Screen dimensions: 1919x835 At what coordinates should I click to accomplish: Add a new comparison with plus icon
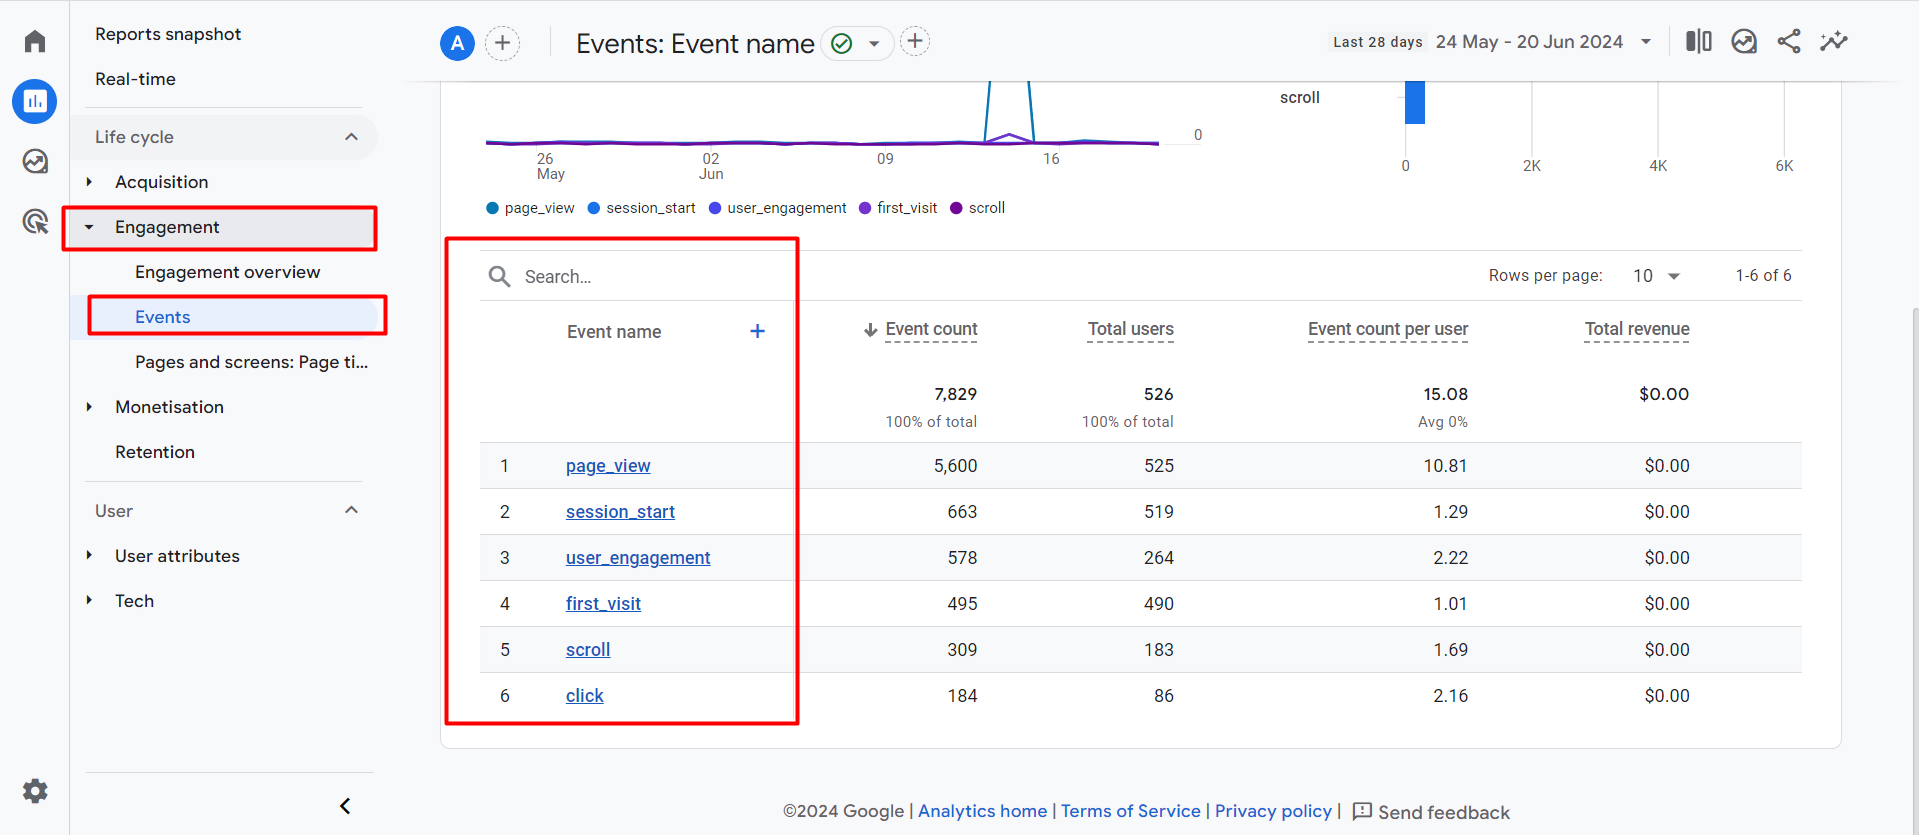coord(502,43)
